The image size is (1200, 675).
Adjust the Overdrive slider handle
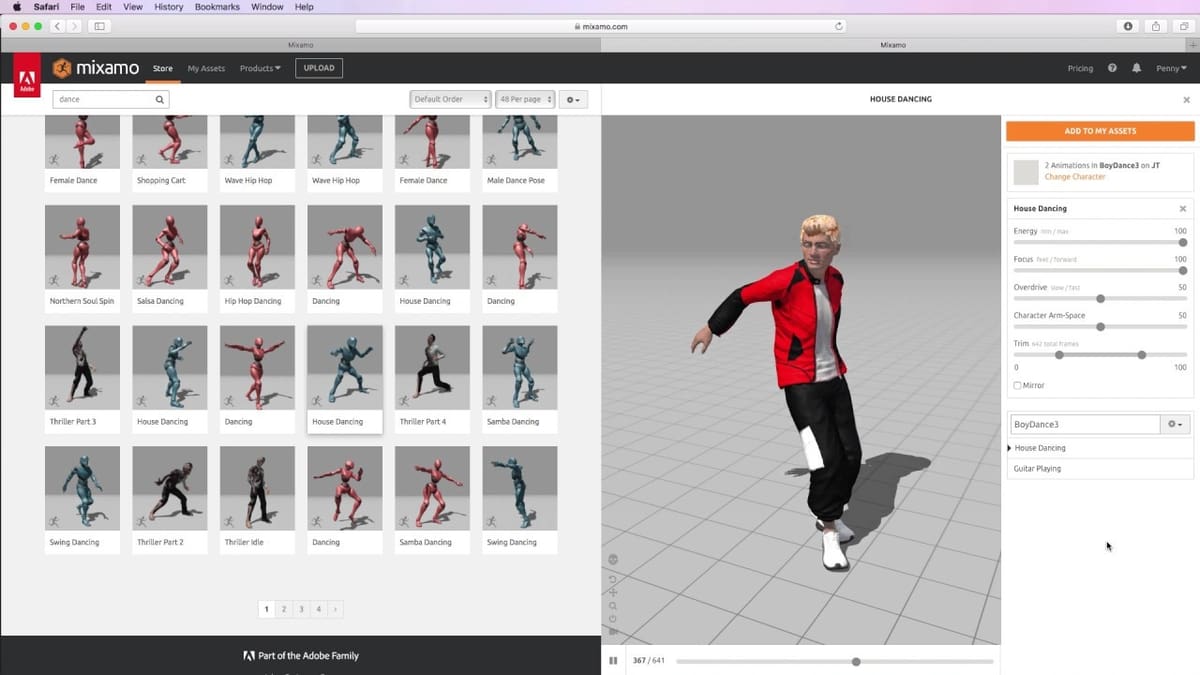[x=1100, y=298]
